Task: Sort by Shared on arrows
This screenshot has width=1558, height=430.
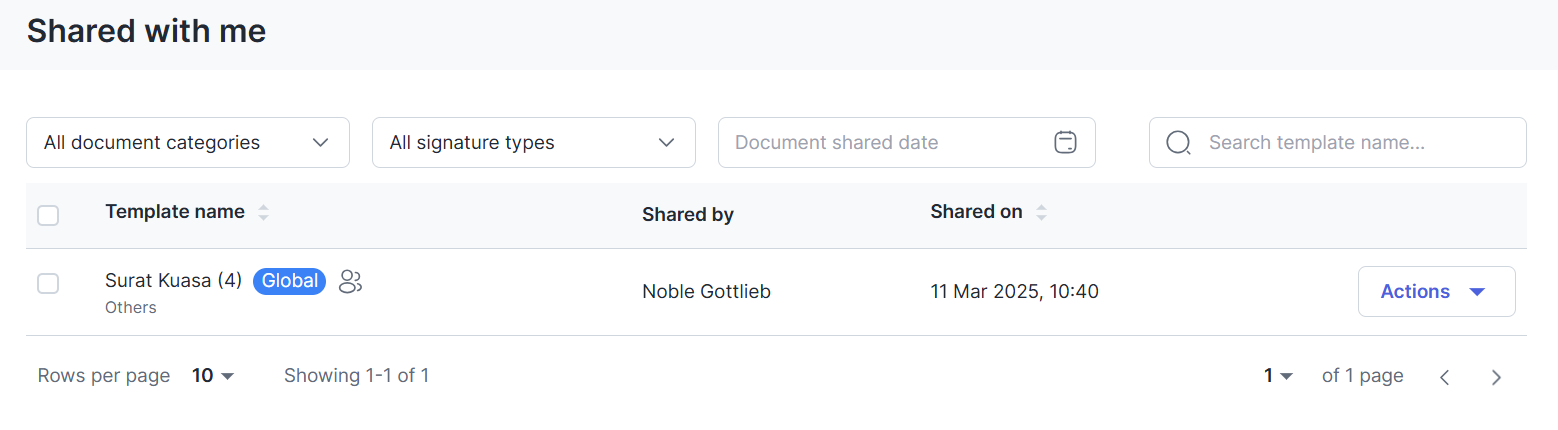Action: point(1041,212)
